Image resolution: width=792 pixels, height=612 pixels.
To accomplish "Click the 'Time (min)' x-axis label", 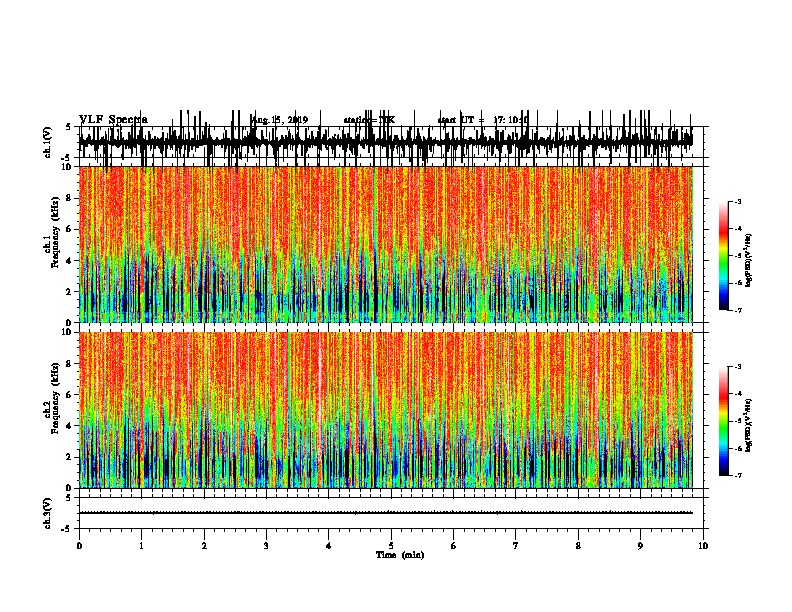I will (x=400, y=555).
